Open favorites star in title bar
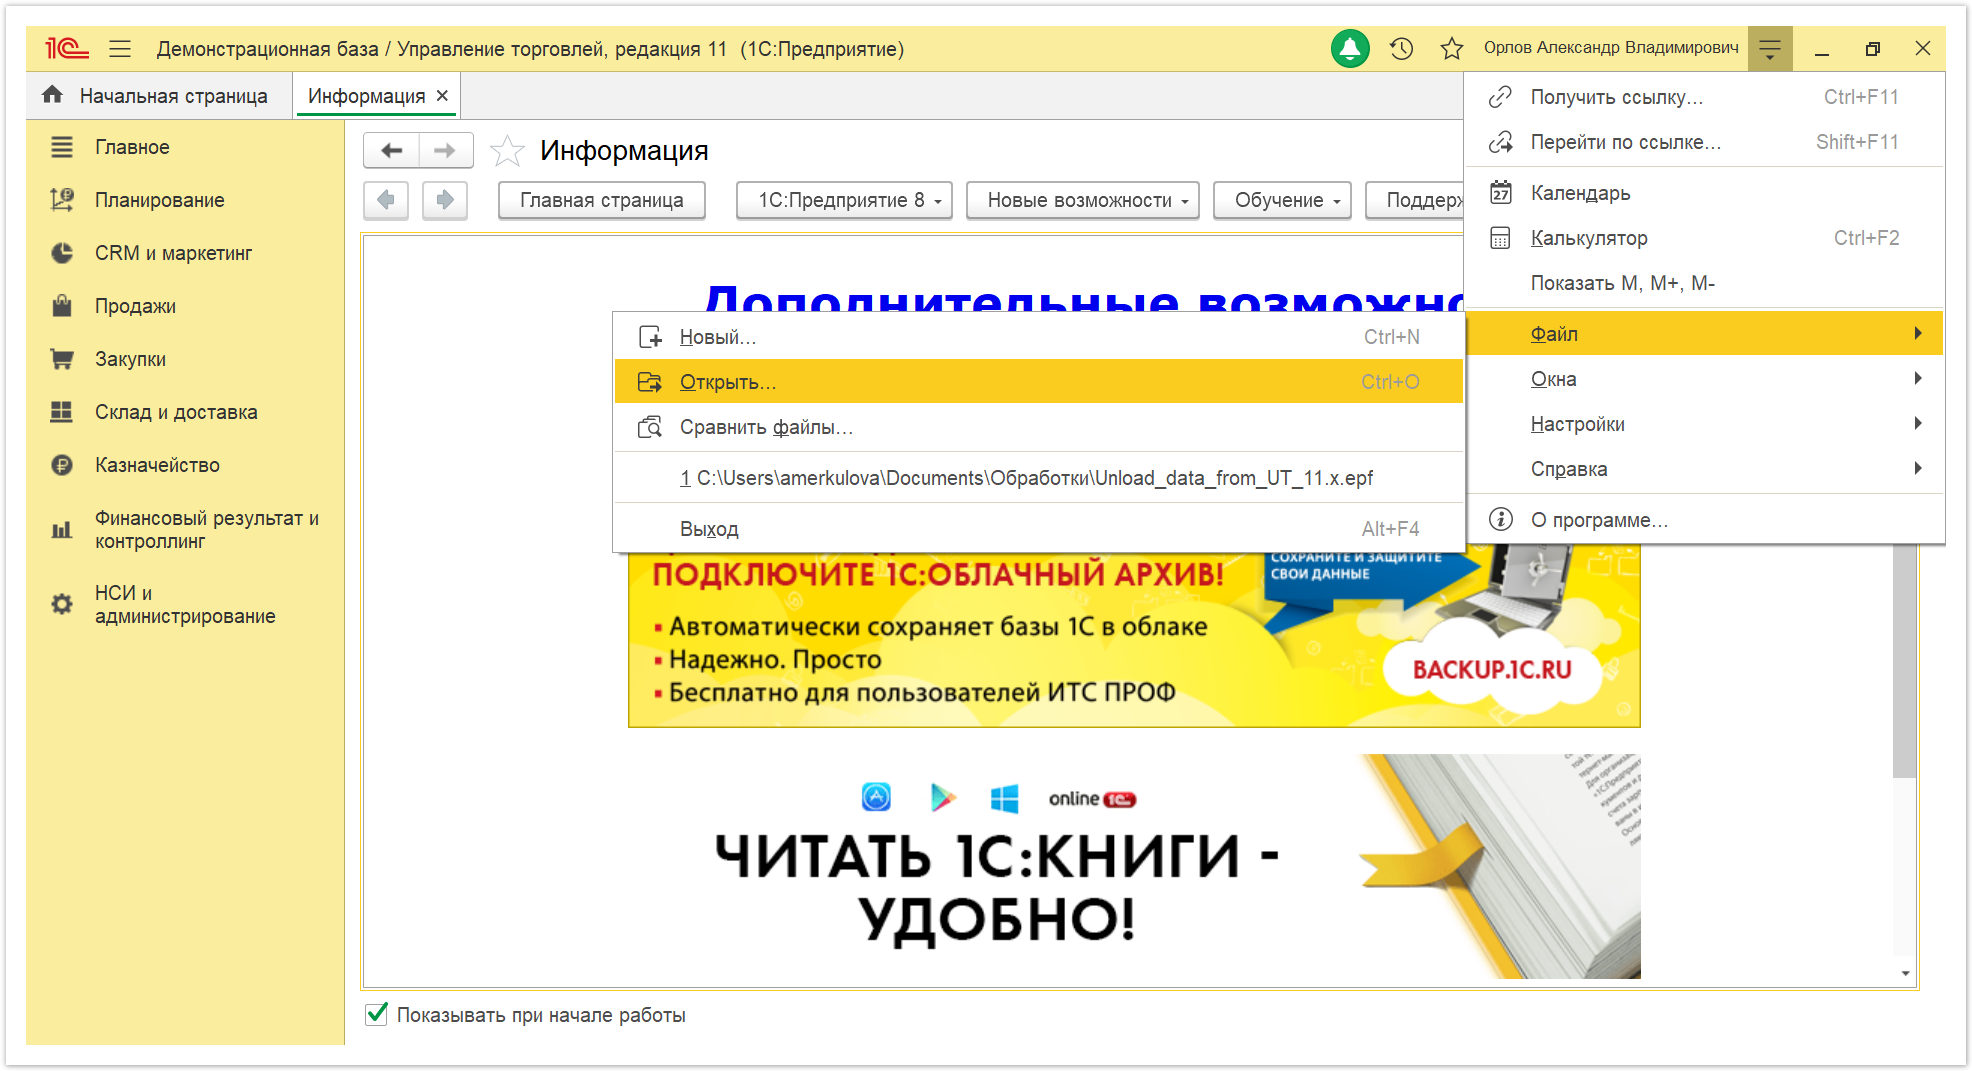Viewport: 1972px width, 1071px height. click(1452, 48)
